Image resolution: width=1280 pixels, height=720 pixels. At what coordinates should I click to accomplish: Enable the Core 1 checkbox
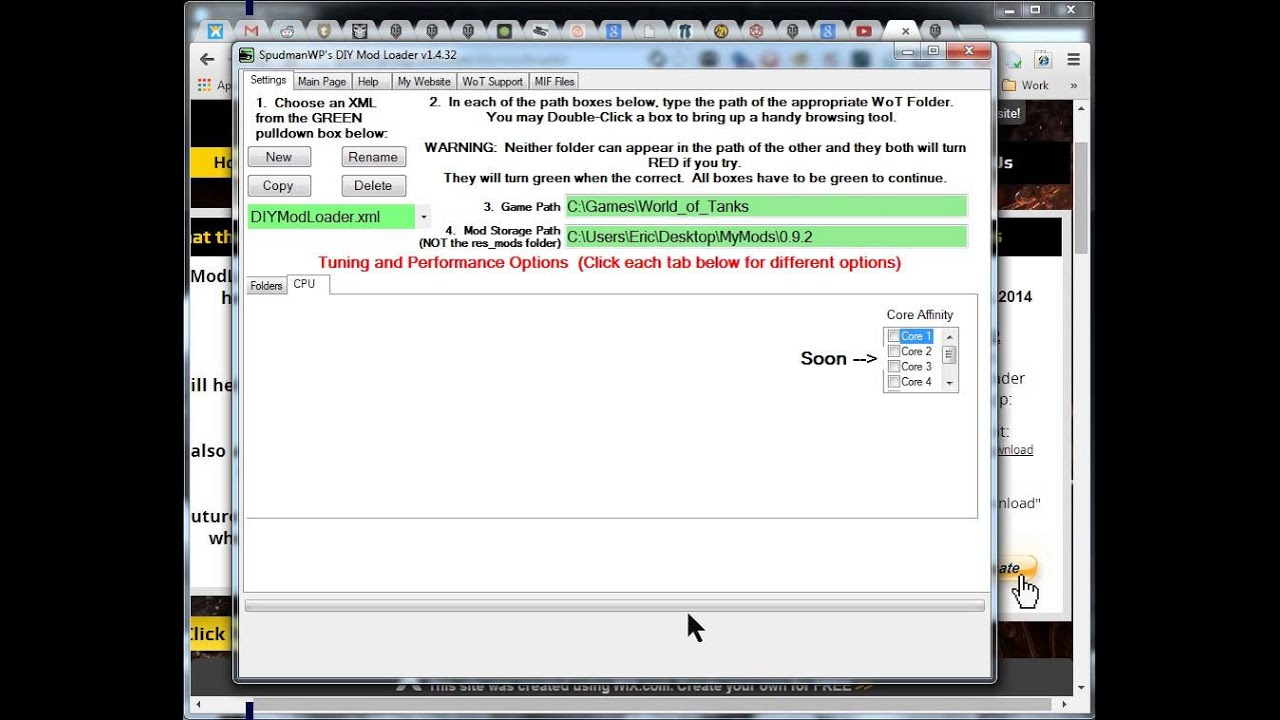click(x=894, y=337)
